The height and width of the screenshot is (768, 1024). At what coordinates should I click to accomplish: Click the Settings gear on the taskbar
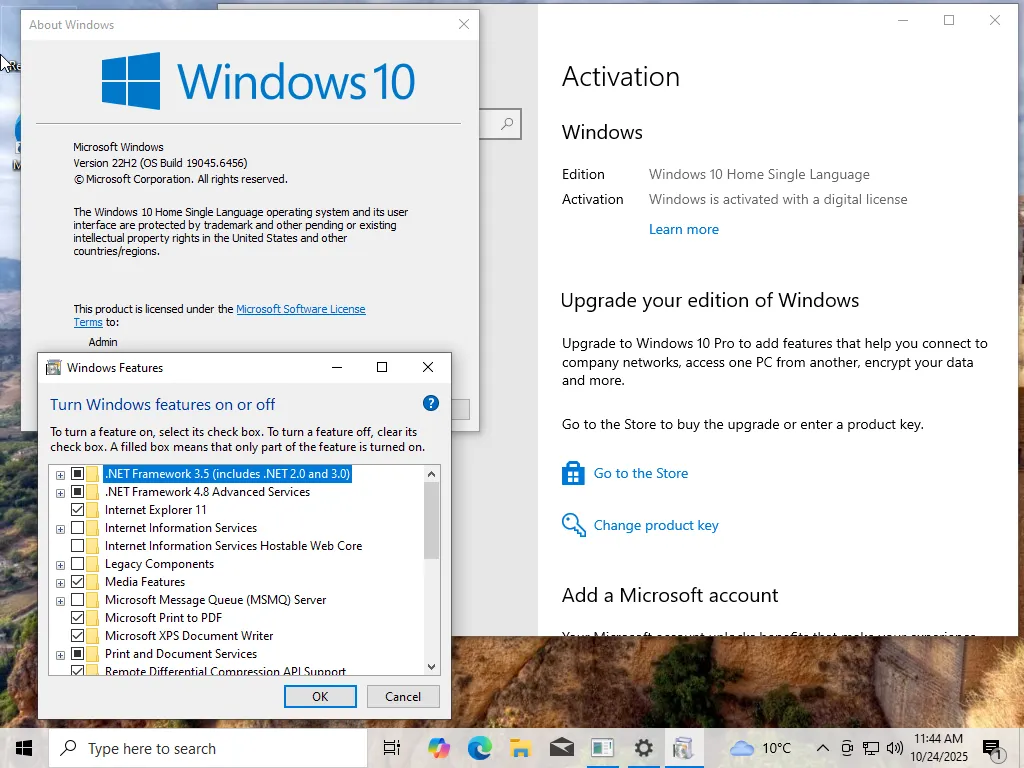tap(643, 748)
